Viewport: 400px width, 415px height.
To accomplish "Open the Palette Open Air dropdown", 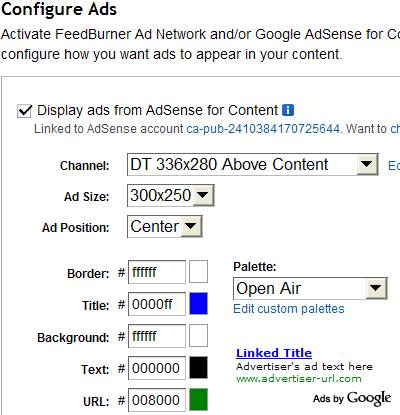I will tap(310, 288).
